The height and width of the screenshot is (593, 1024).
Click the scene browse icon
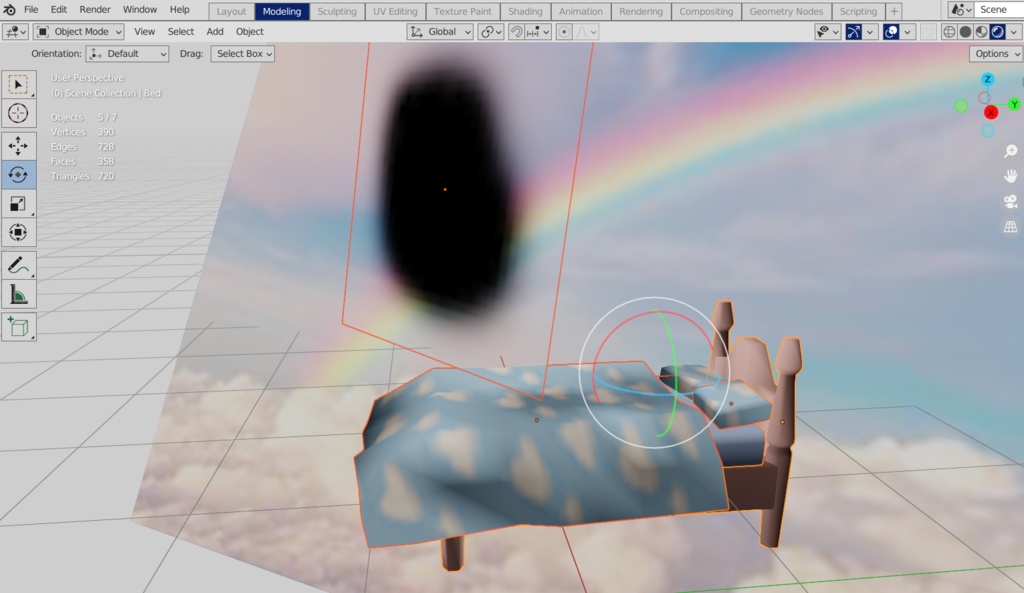click(961, 10)
